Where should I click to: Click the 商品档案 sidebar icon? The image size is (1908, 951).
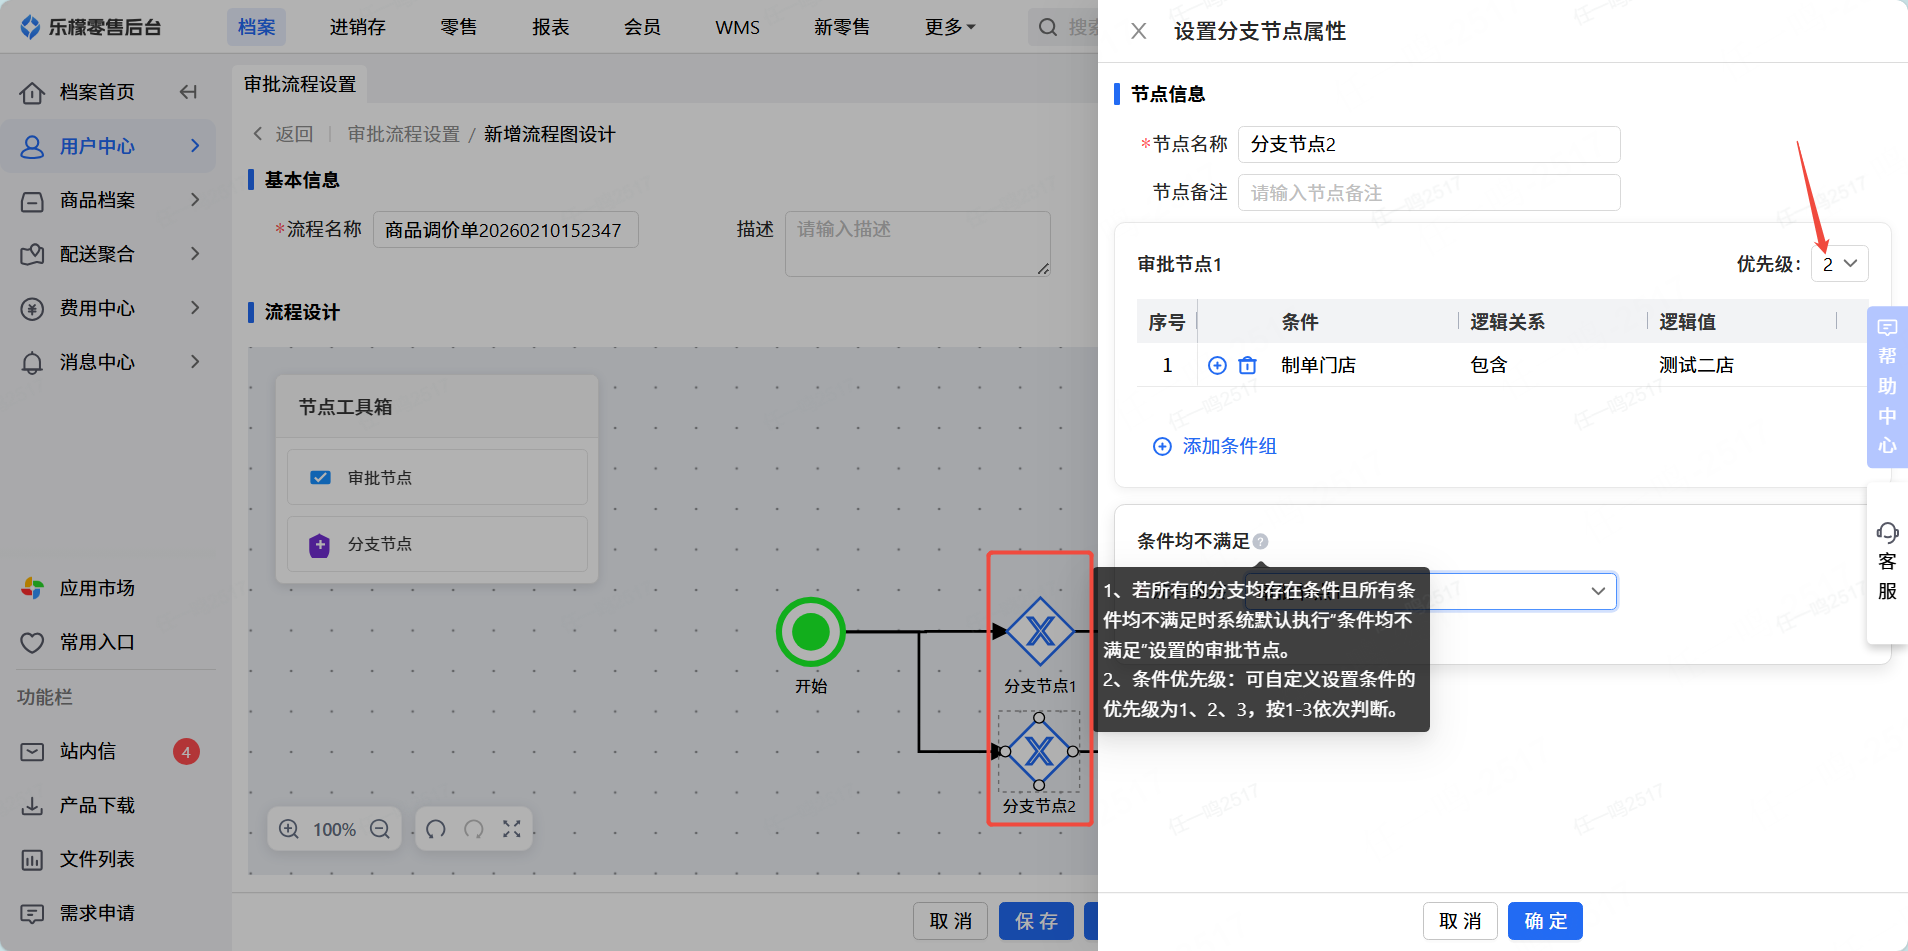32,201
